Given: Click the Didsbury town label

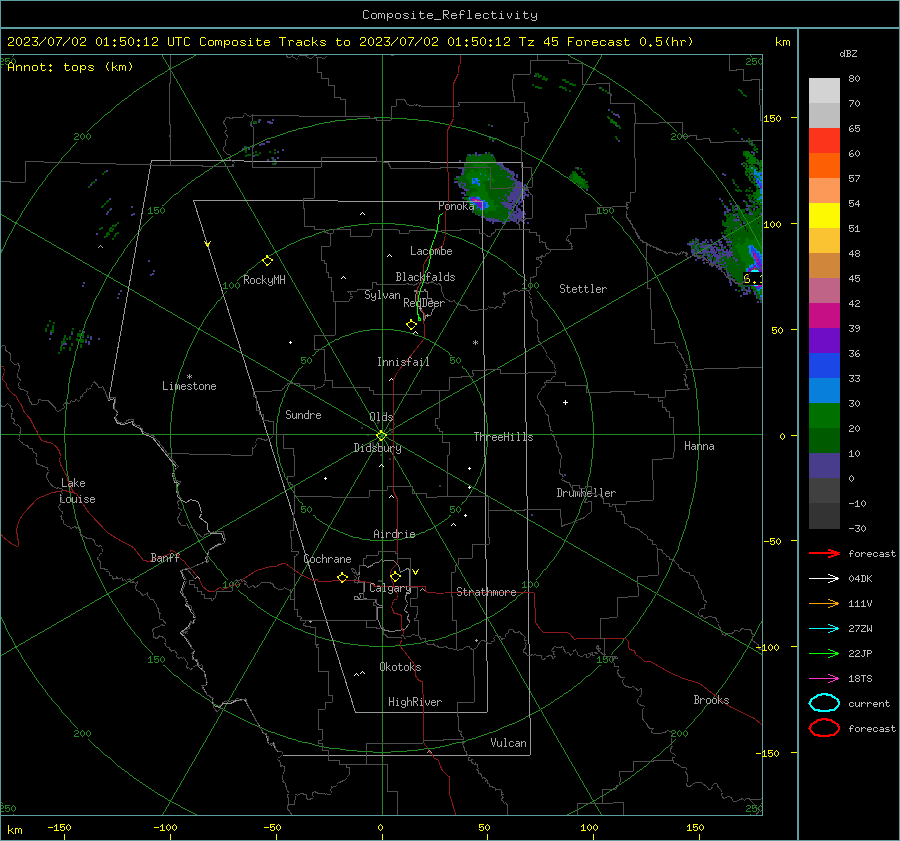Looking at the screenshot, I should click(377, 448).
